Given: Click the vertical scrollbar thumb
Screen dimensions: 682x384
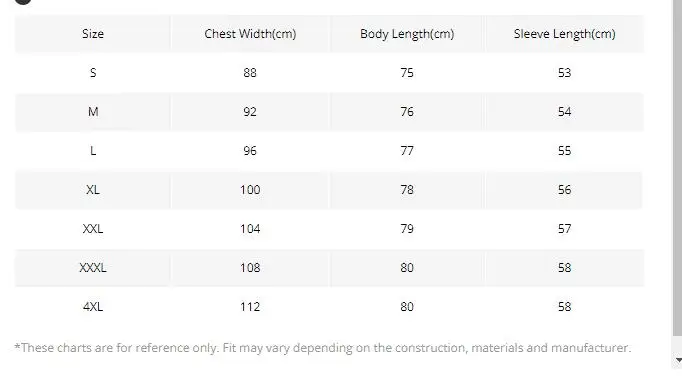Looking at the screenshot, I should pos(678,167).
